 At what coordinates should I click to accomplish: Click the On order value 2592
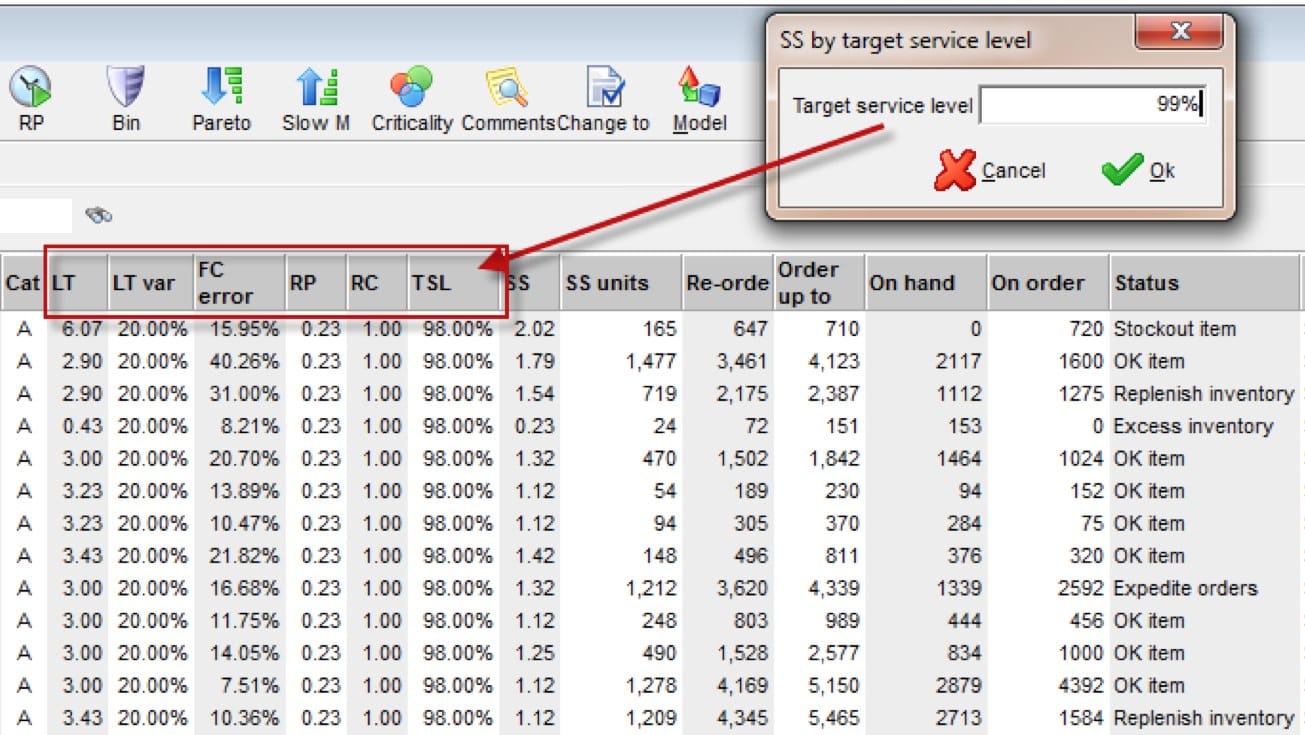pos(1080,588)
